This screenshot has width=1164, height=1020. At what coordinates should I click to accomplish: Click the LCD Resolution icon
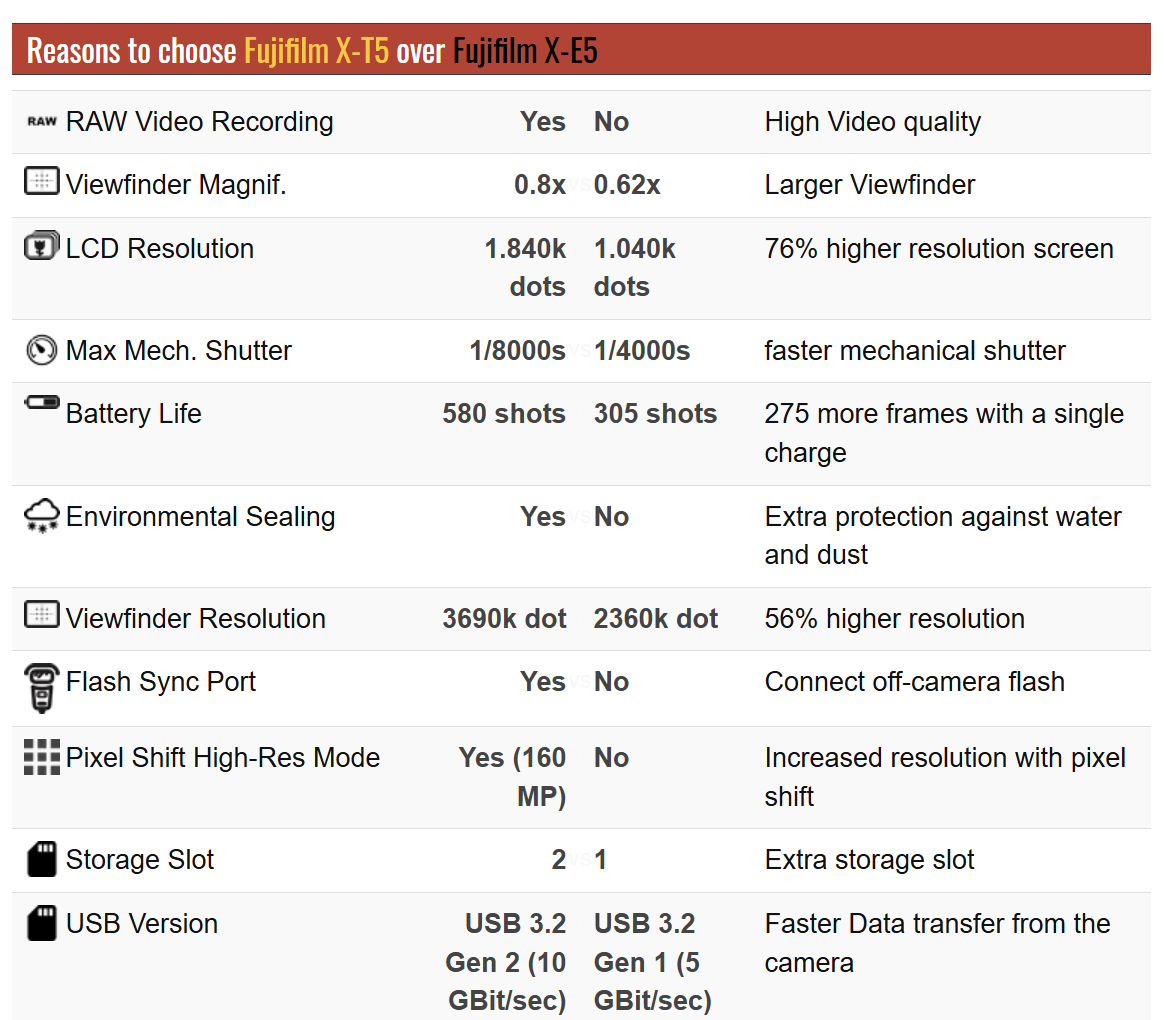[x=41, y=246]
